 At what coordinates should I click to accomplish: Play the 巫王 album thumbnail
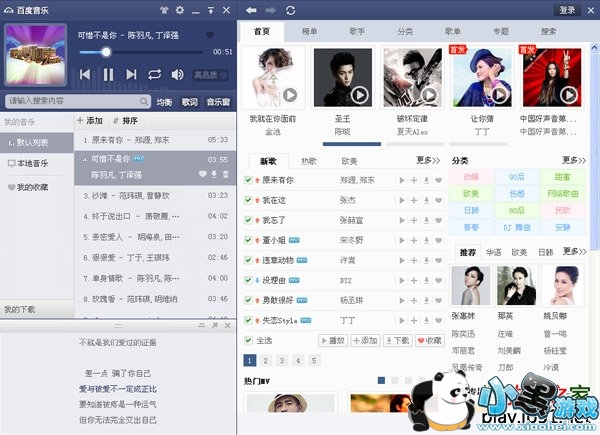[x=359, y=94]
